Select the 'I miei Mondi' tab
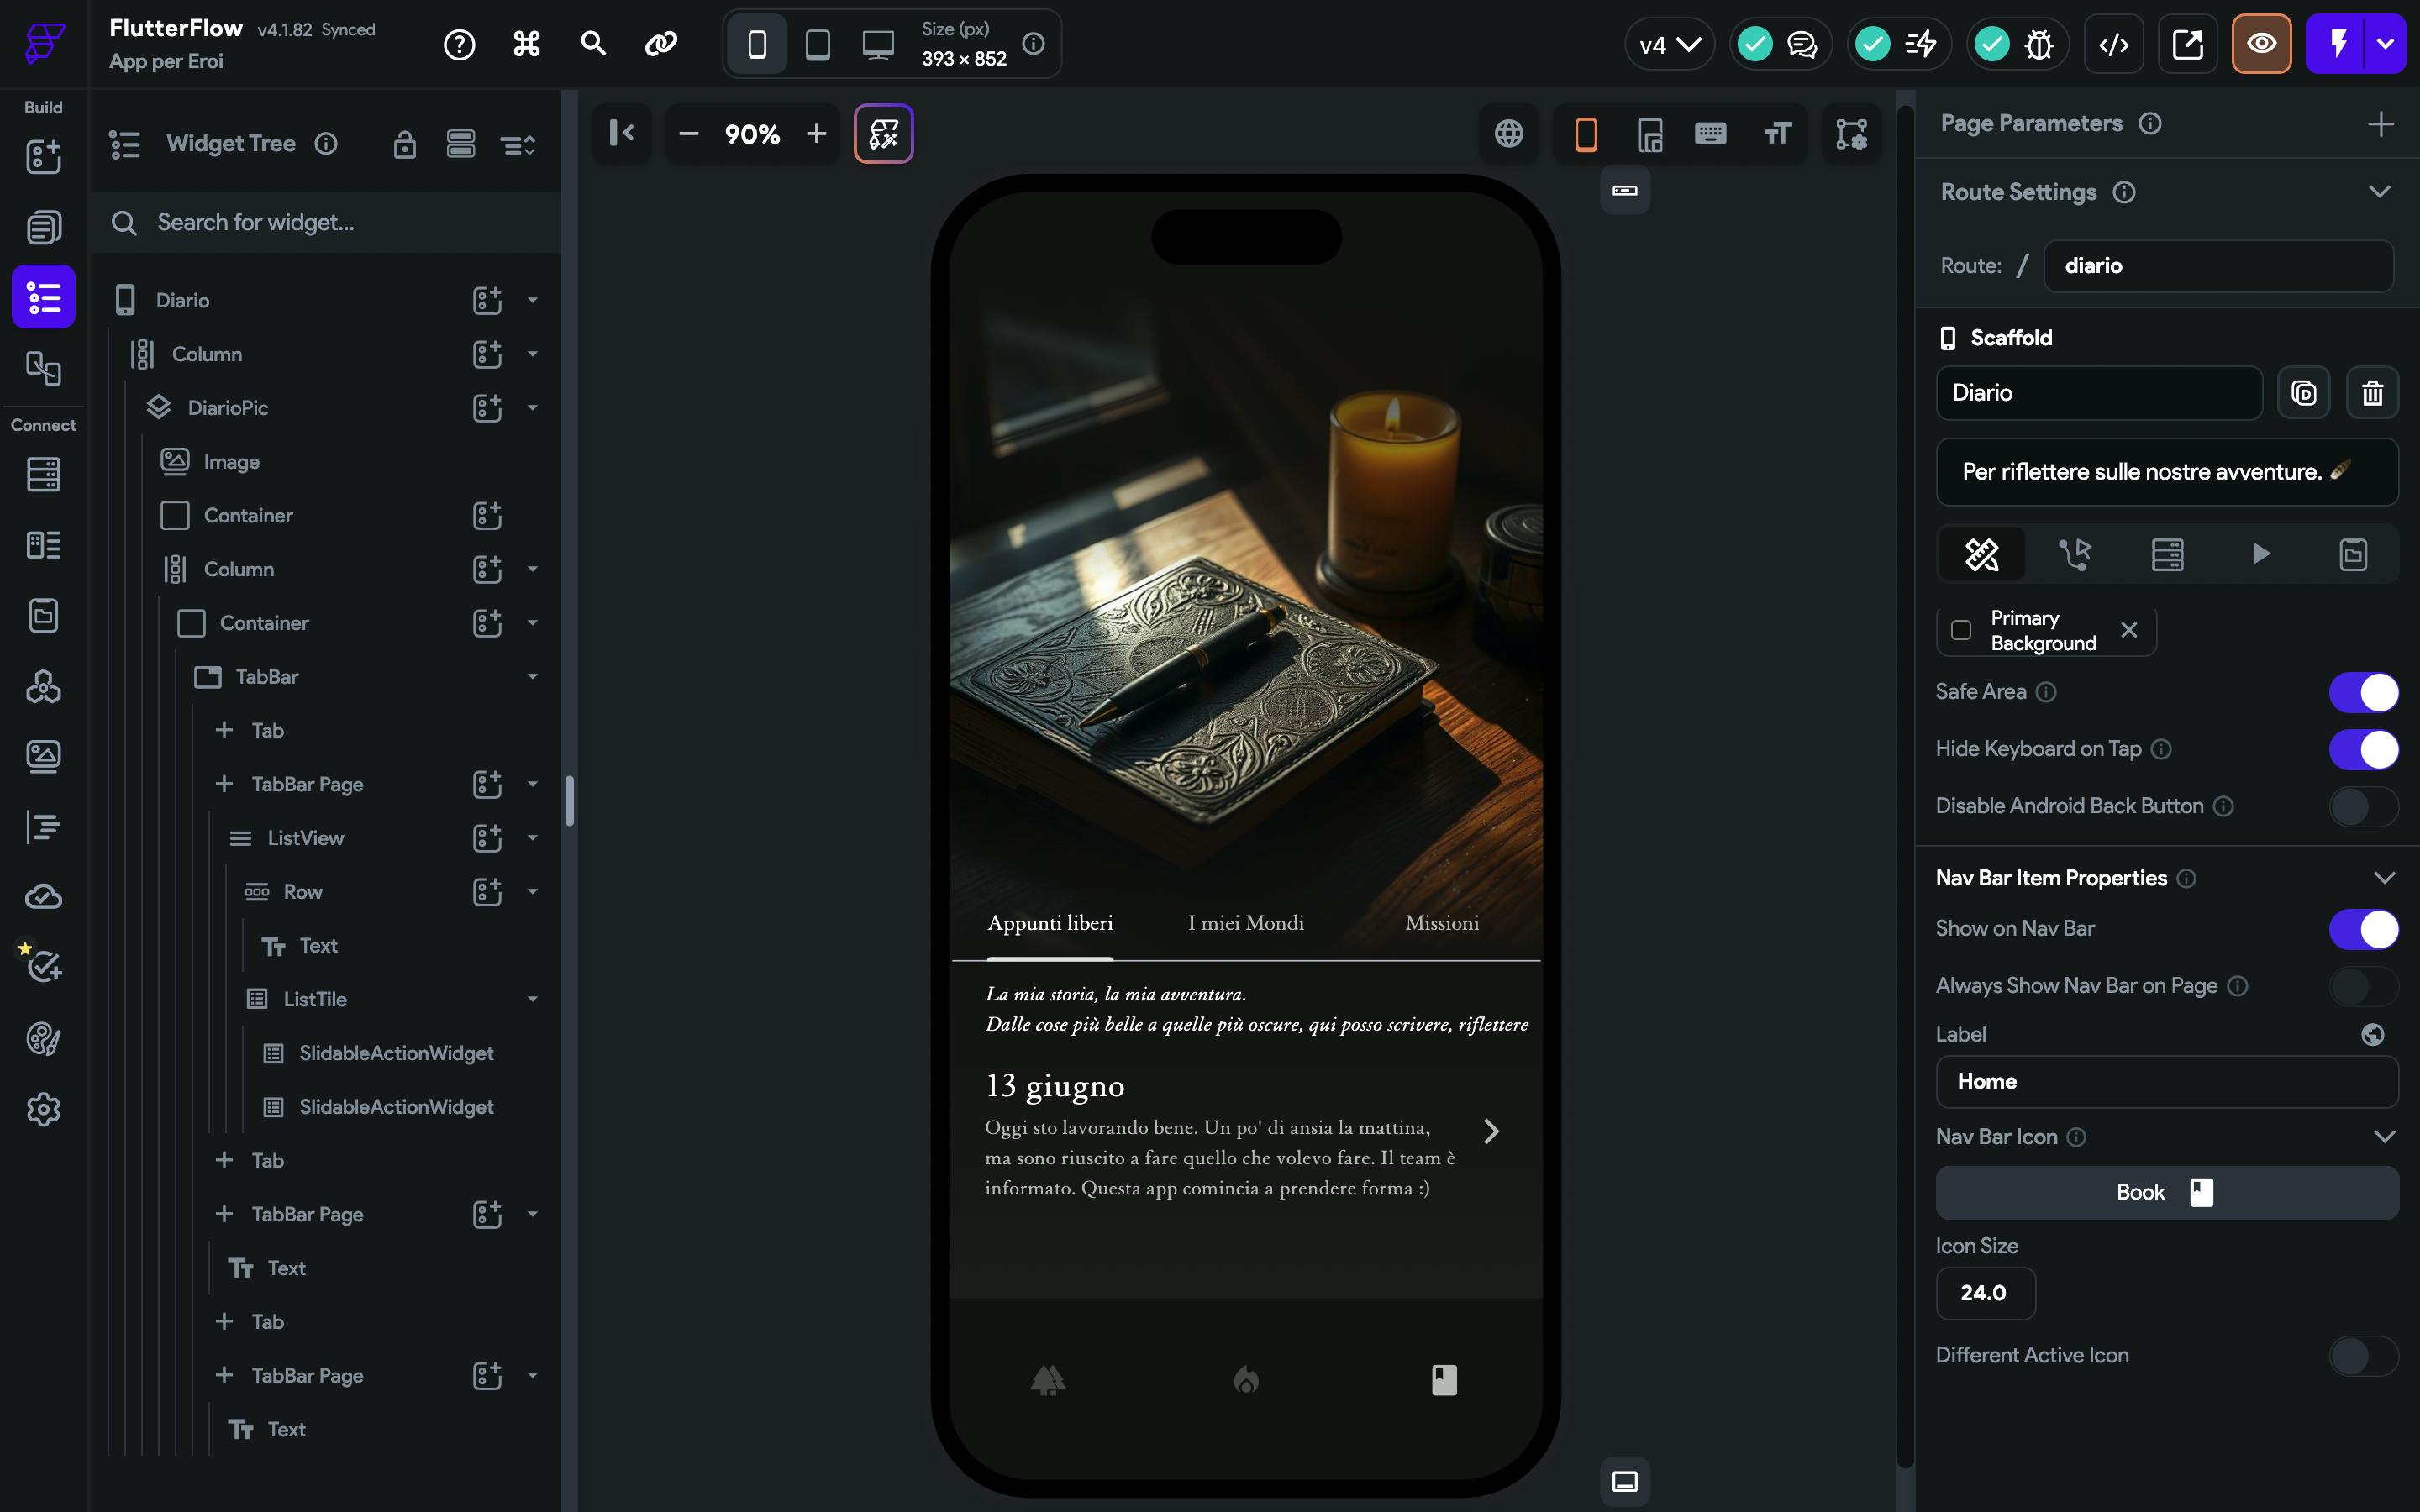 click(x=1245, y=923)
